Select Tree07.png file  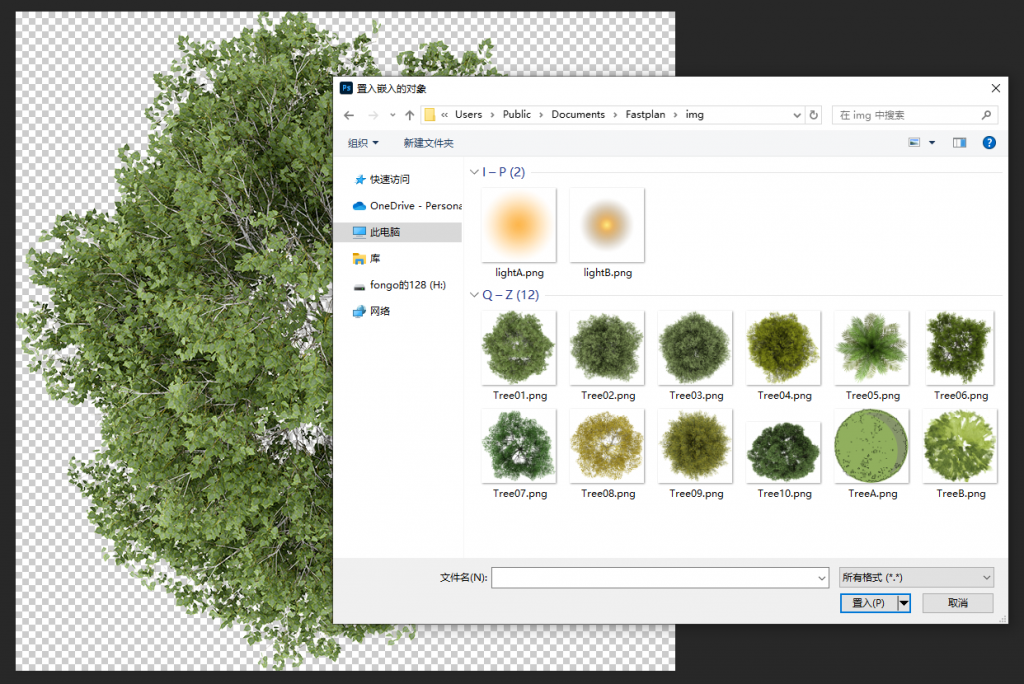pyautogui.click(x=519, y=454)
